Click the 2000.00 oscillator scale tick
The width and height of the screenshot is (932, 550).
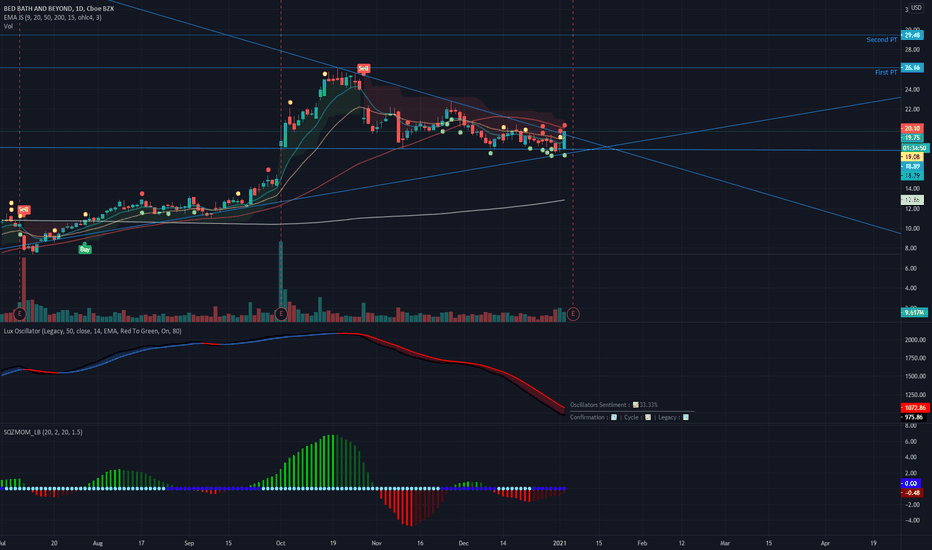tap(915, 340)
